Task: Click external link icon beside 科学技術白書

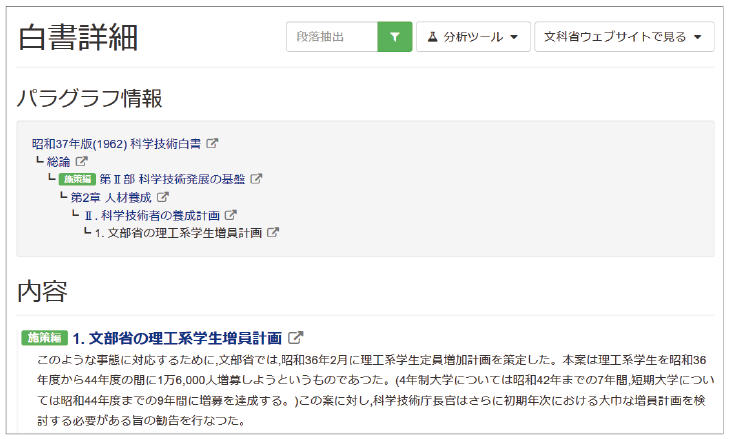Action: point(212,143)
